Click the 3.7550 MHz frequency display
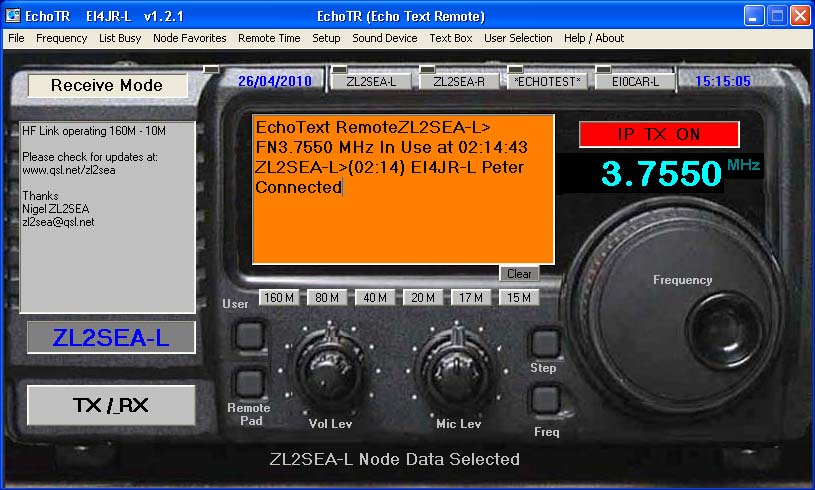 (661, 173)
